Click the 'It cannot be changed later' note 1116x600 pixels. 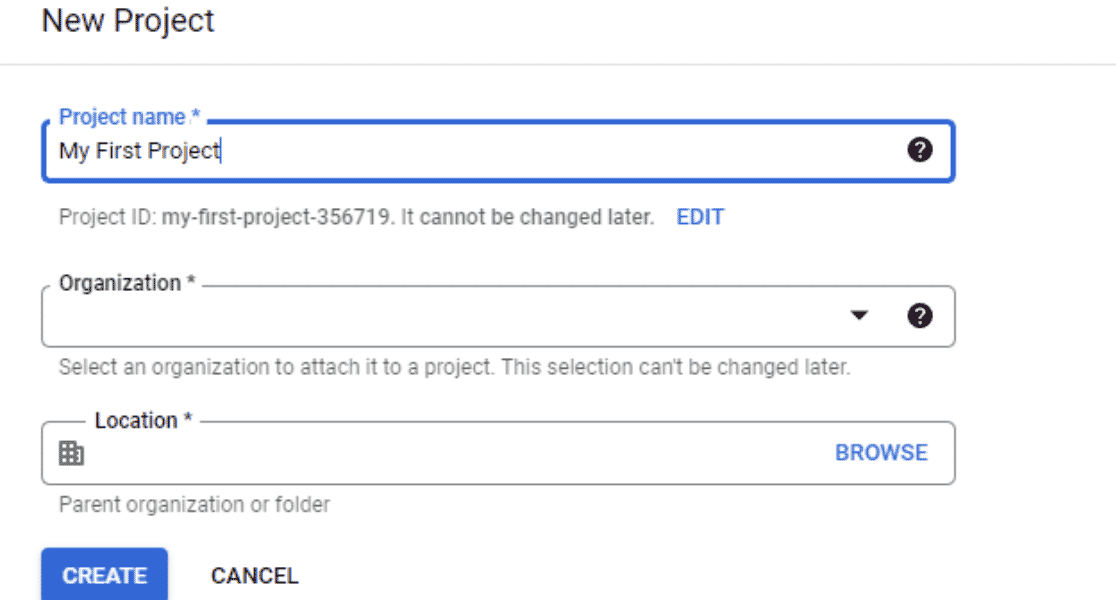point(528,217)
